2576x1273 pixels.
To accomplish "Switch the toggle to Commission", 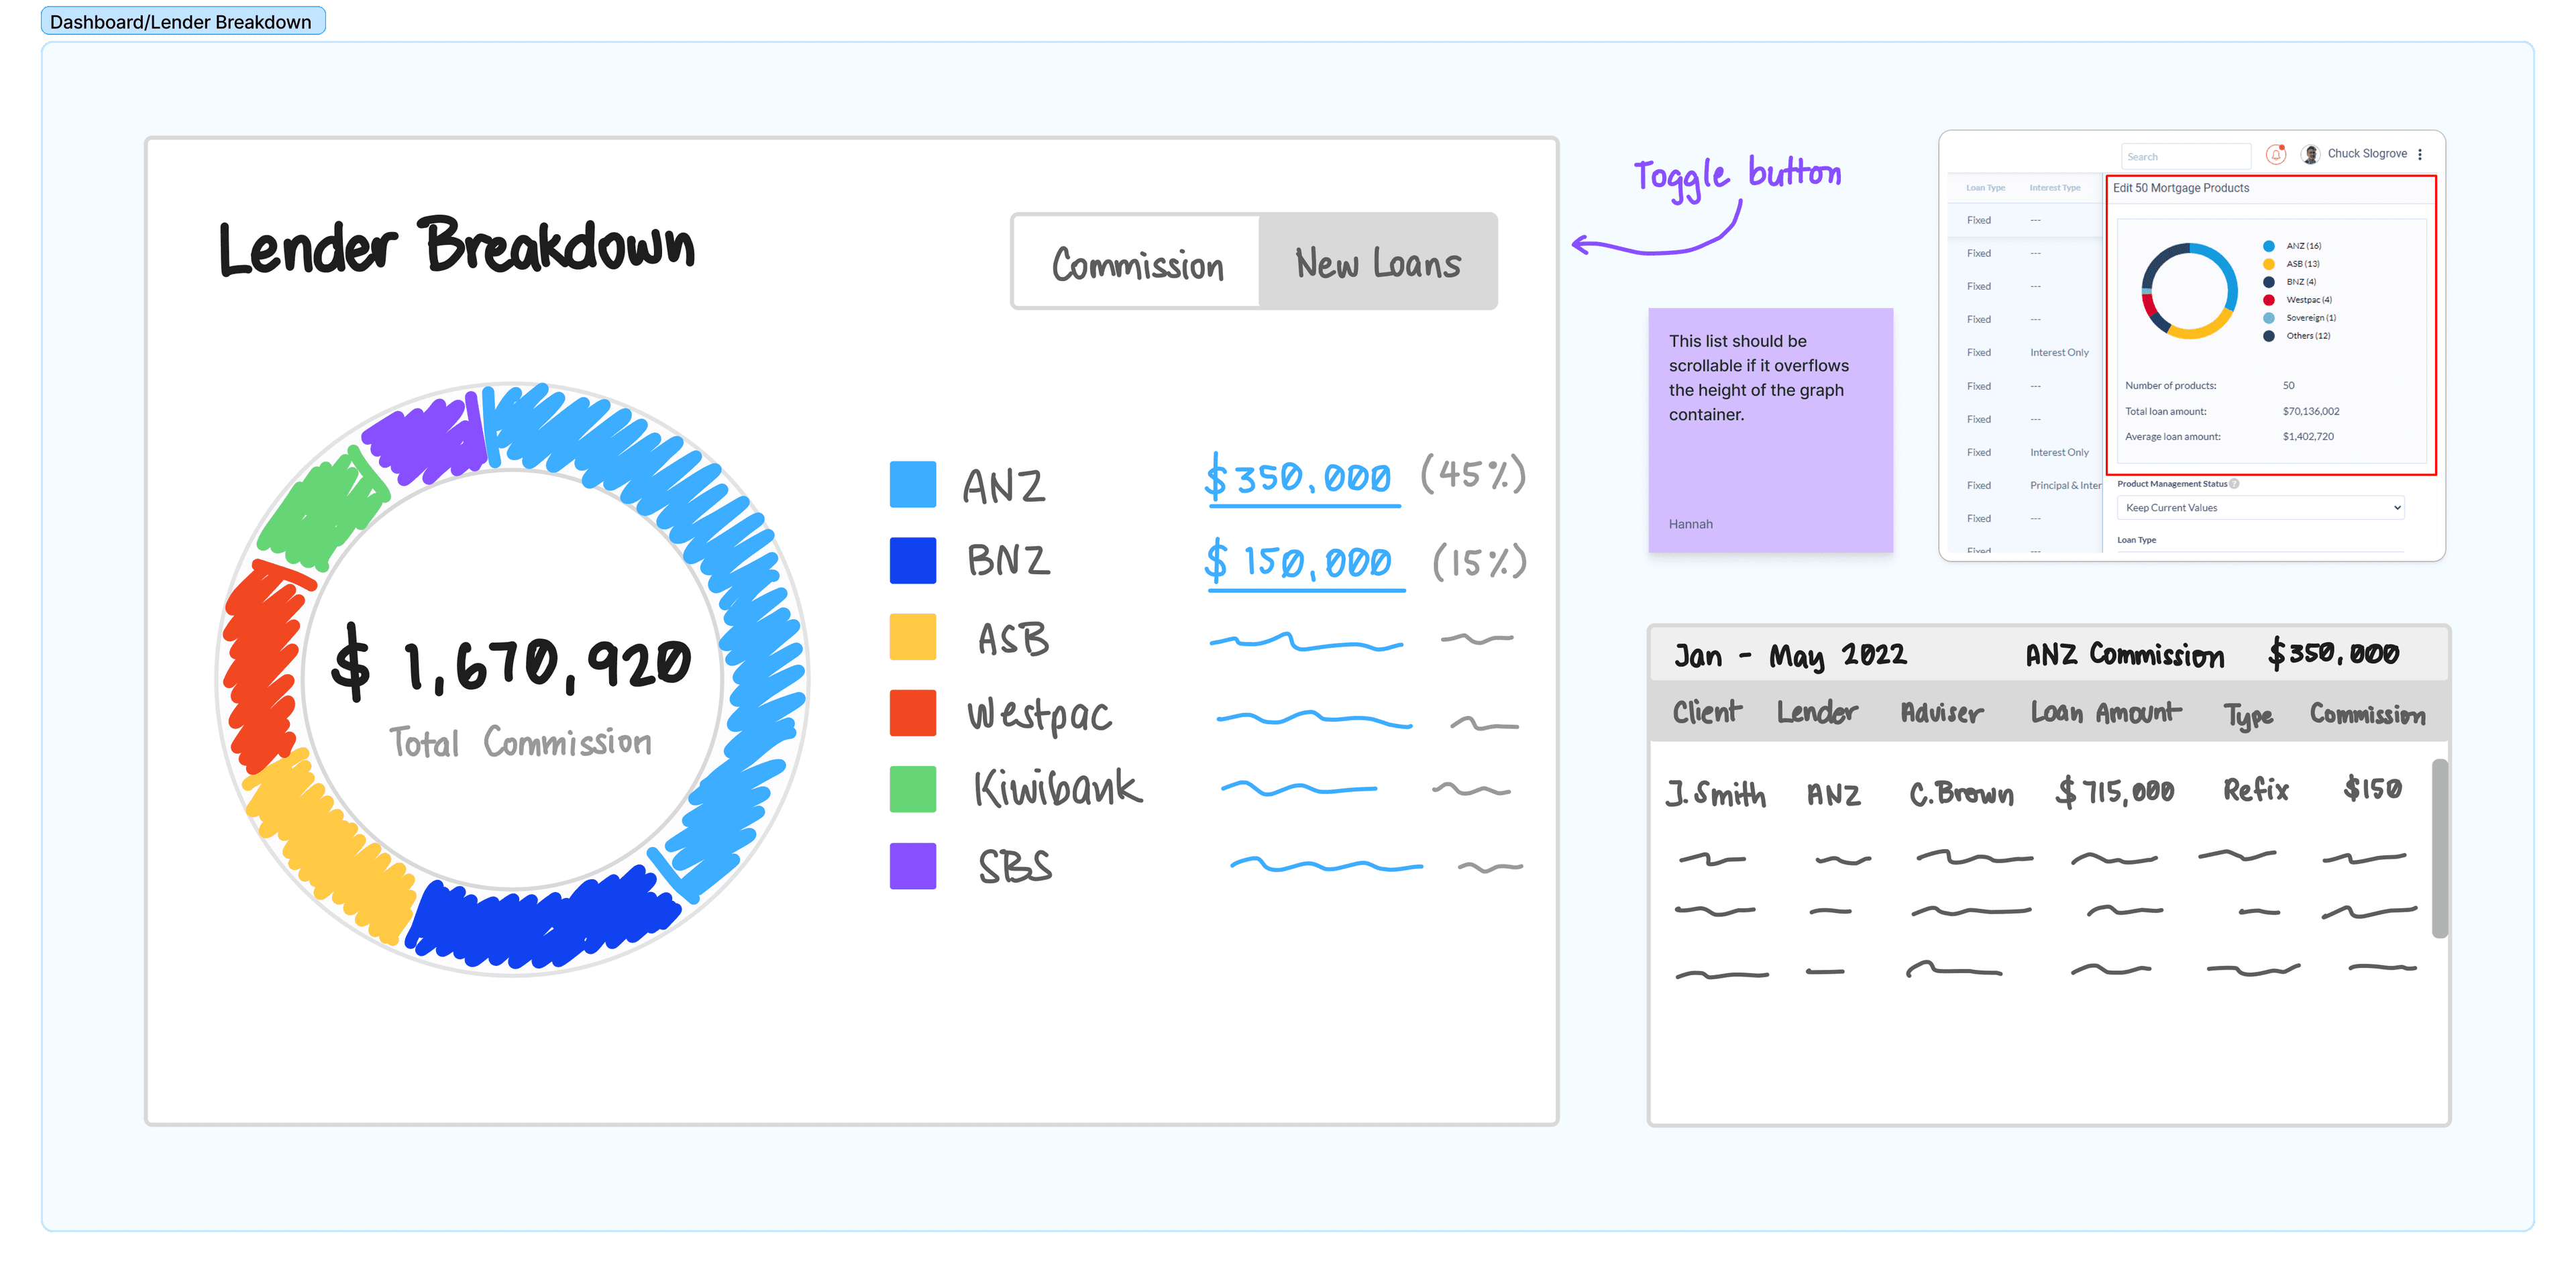I will (x=1137, y=262).
